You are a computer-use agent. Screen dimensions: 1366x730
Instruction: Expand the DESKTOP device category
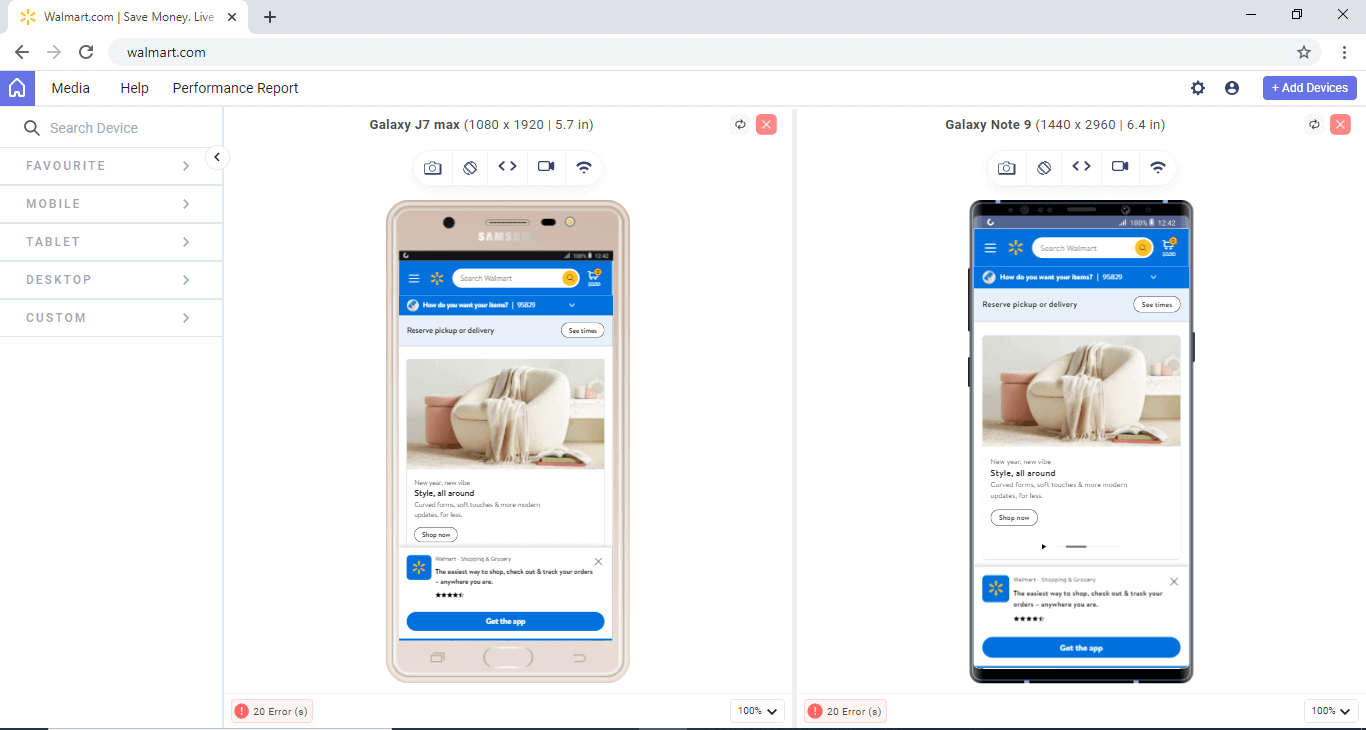click(x=111, y=280)
